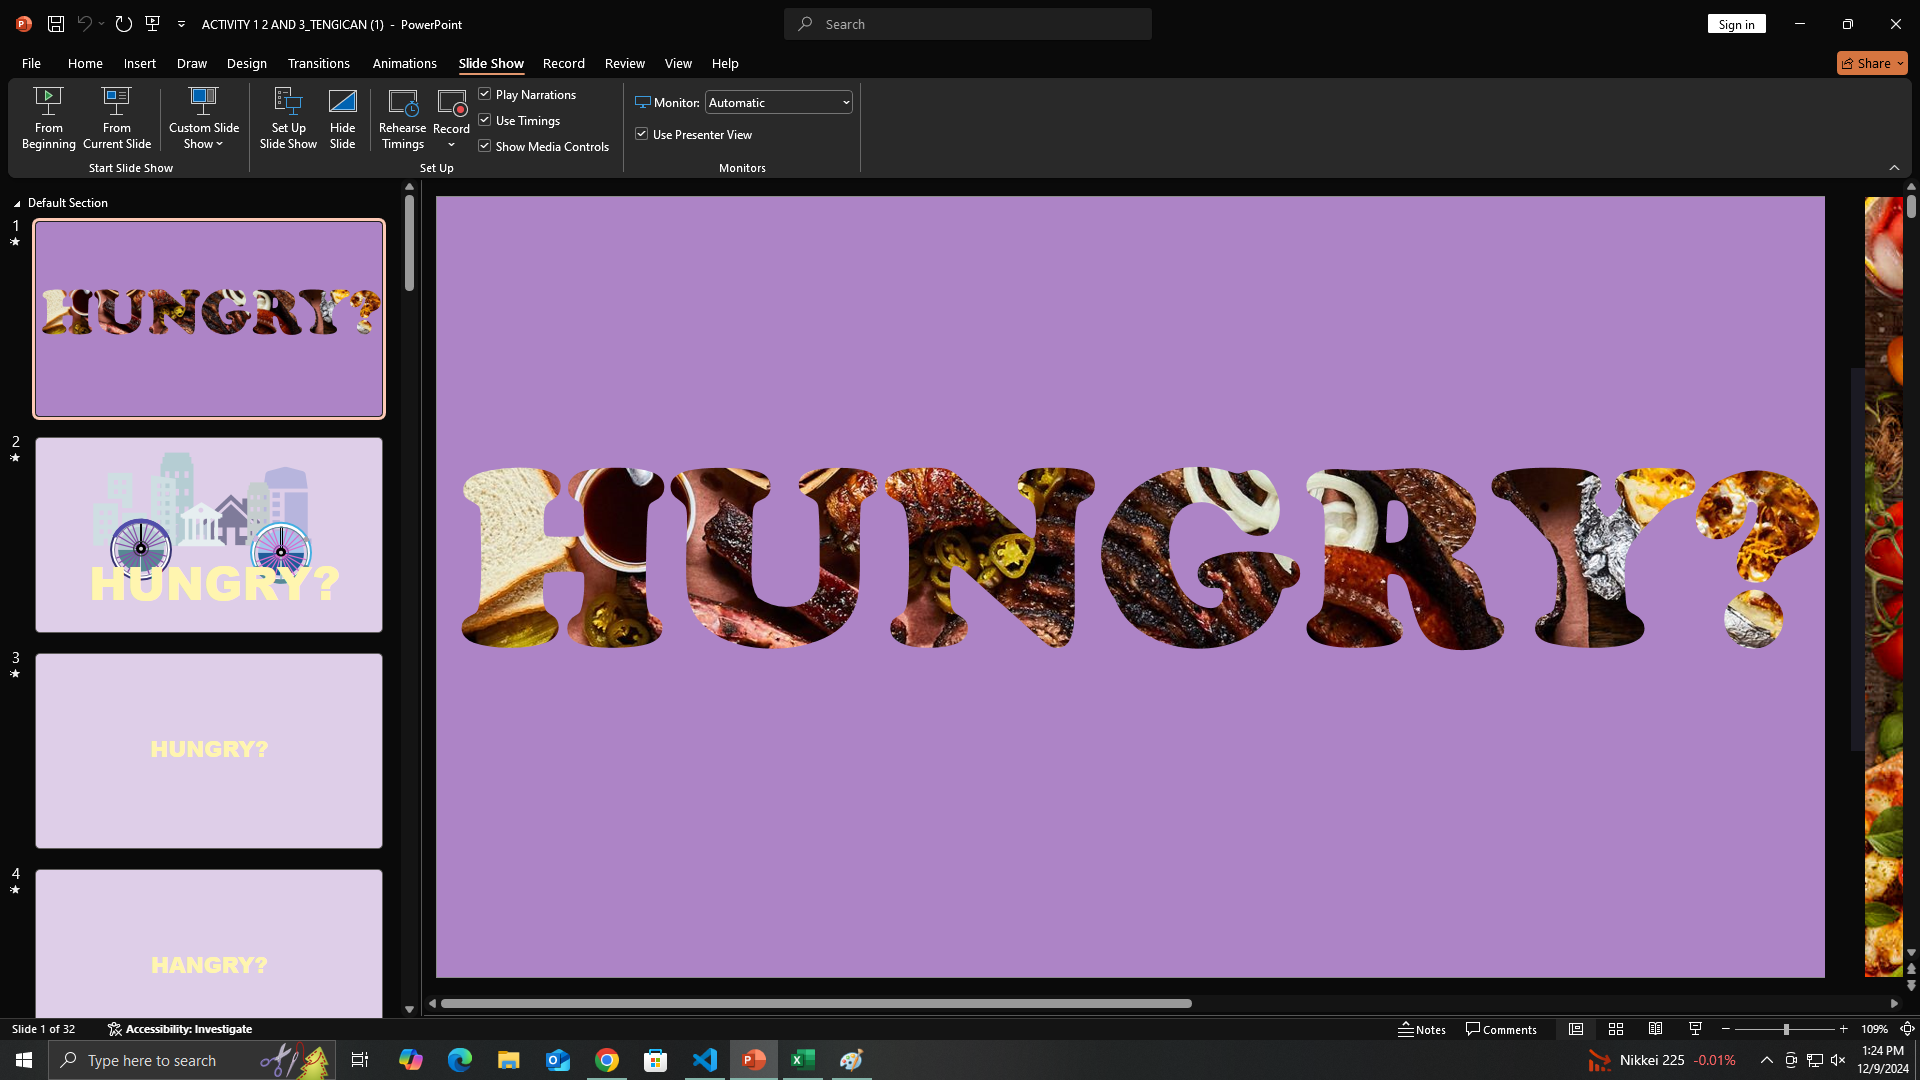This screenshot has height=1080, width=1920.
Task: Start slide show From Current Slide
Action: point(116,117)
